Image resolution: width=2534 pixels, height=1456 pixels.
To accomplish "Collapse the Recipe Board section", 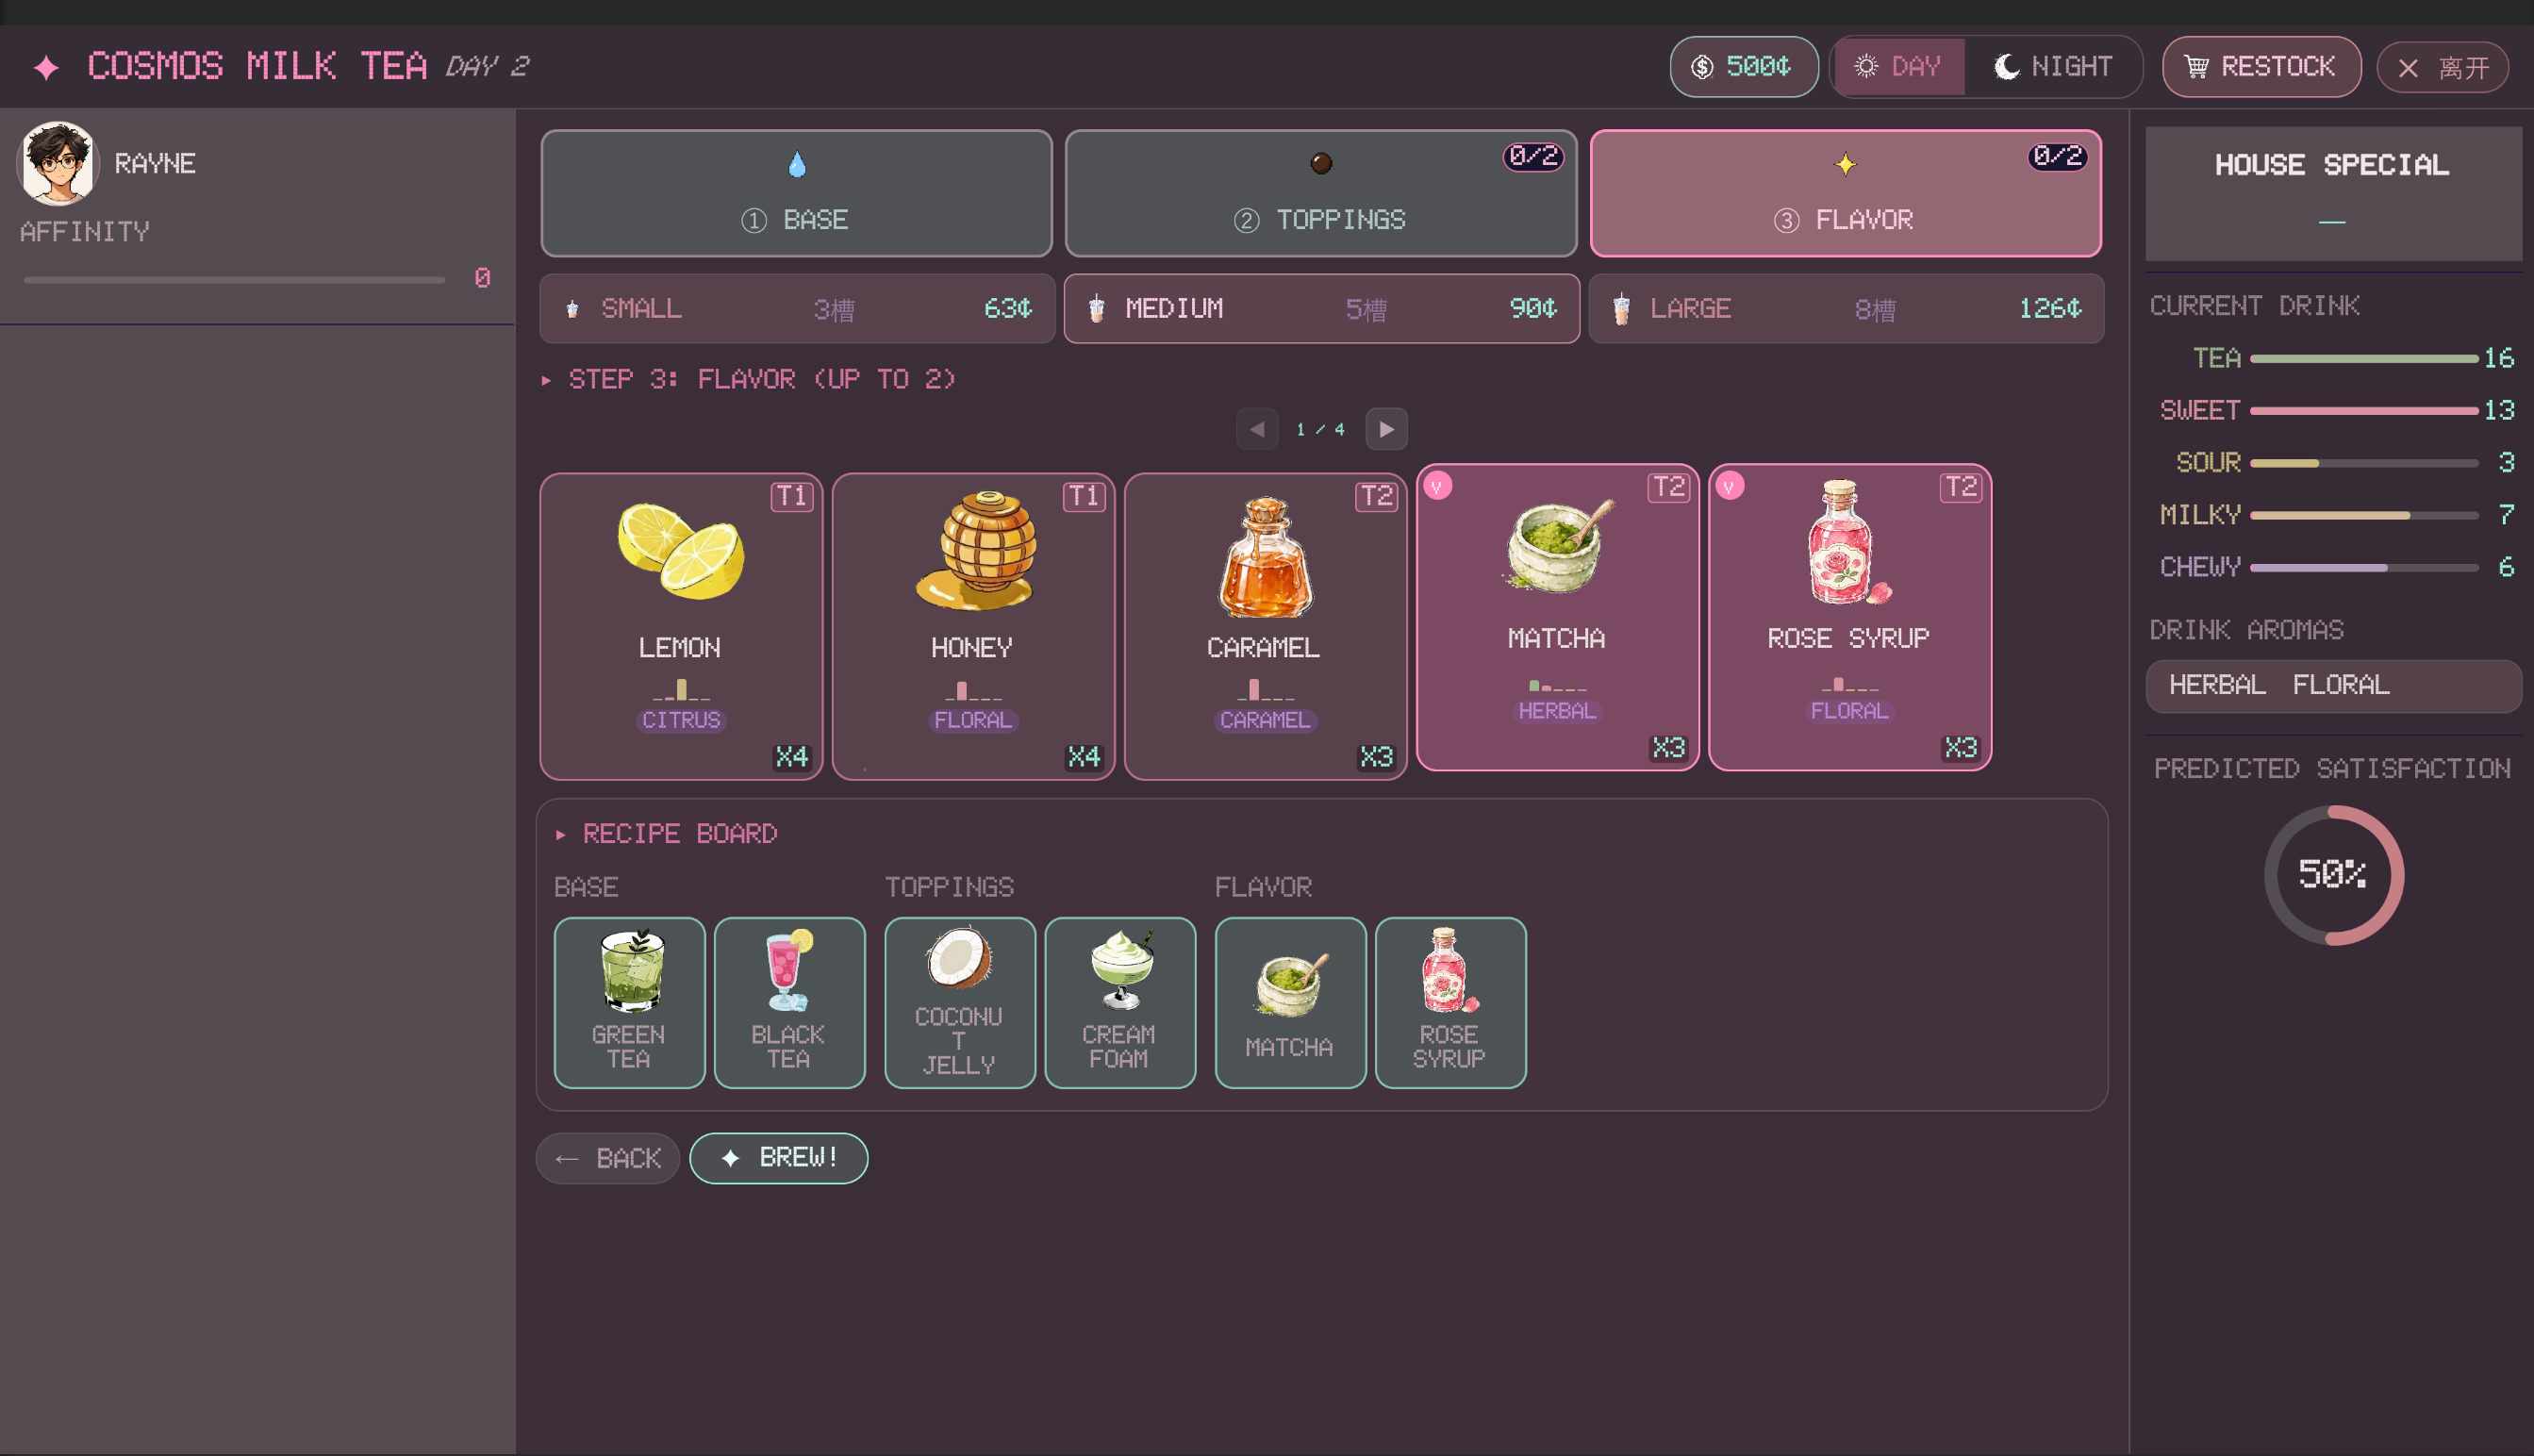I will (x=667, y=834).
